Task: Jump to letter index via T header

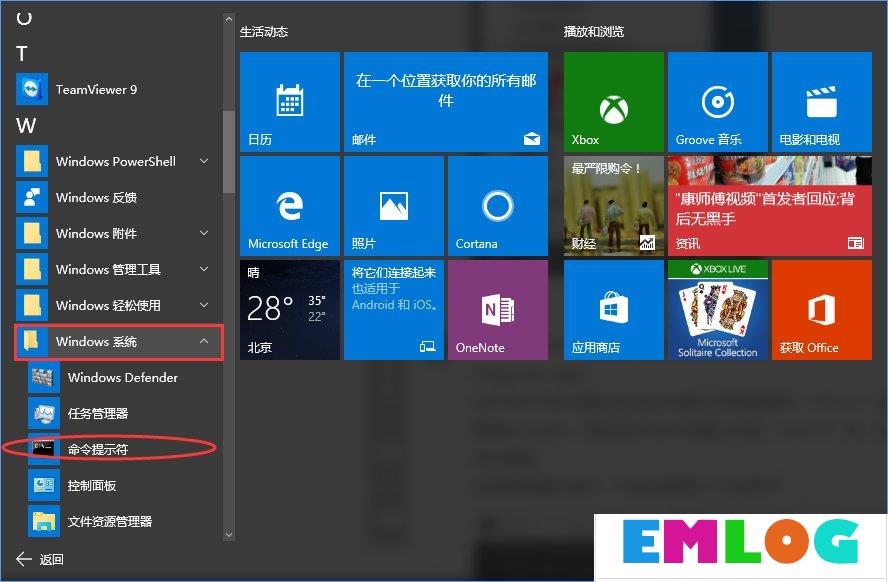Action: click(x=22, y=54)
